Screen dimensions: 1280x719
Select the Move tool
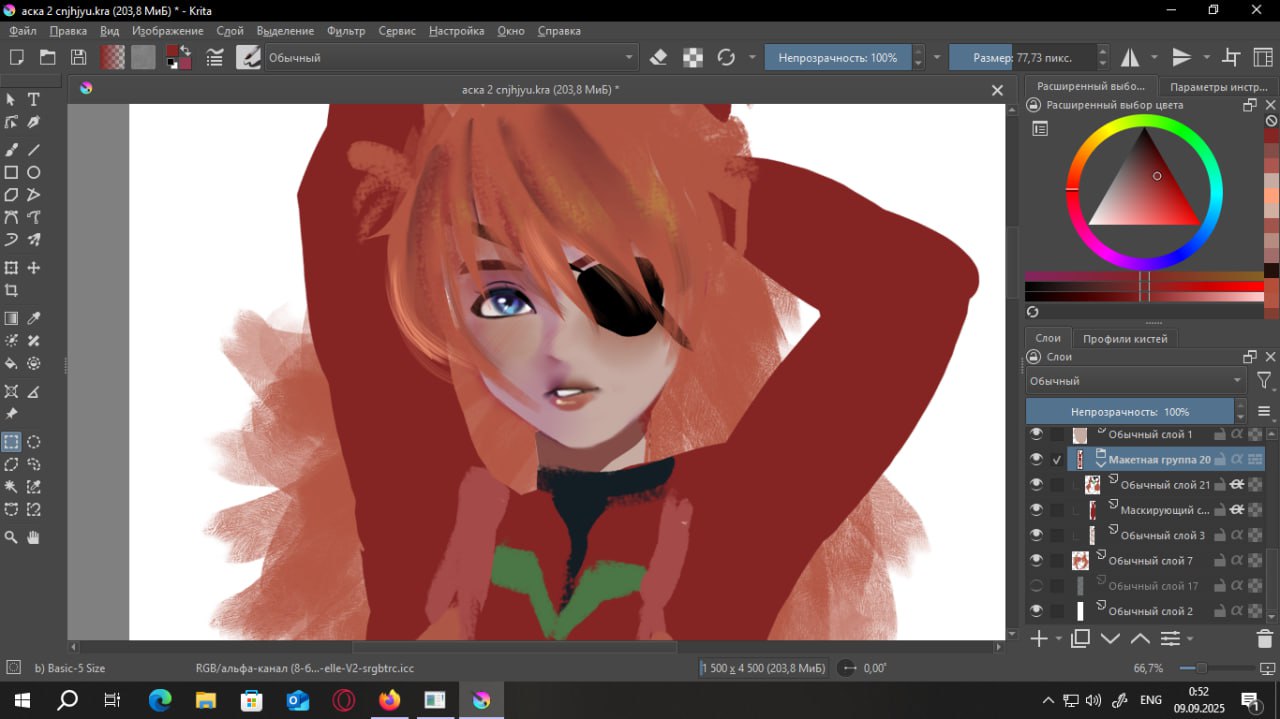tap(33, 268)
